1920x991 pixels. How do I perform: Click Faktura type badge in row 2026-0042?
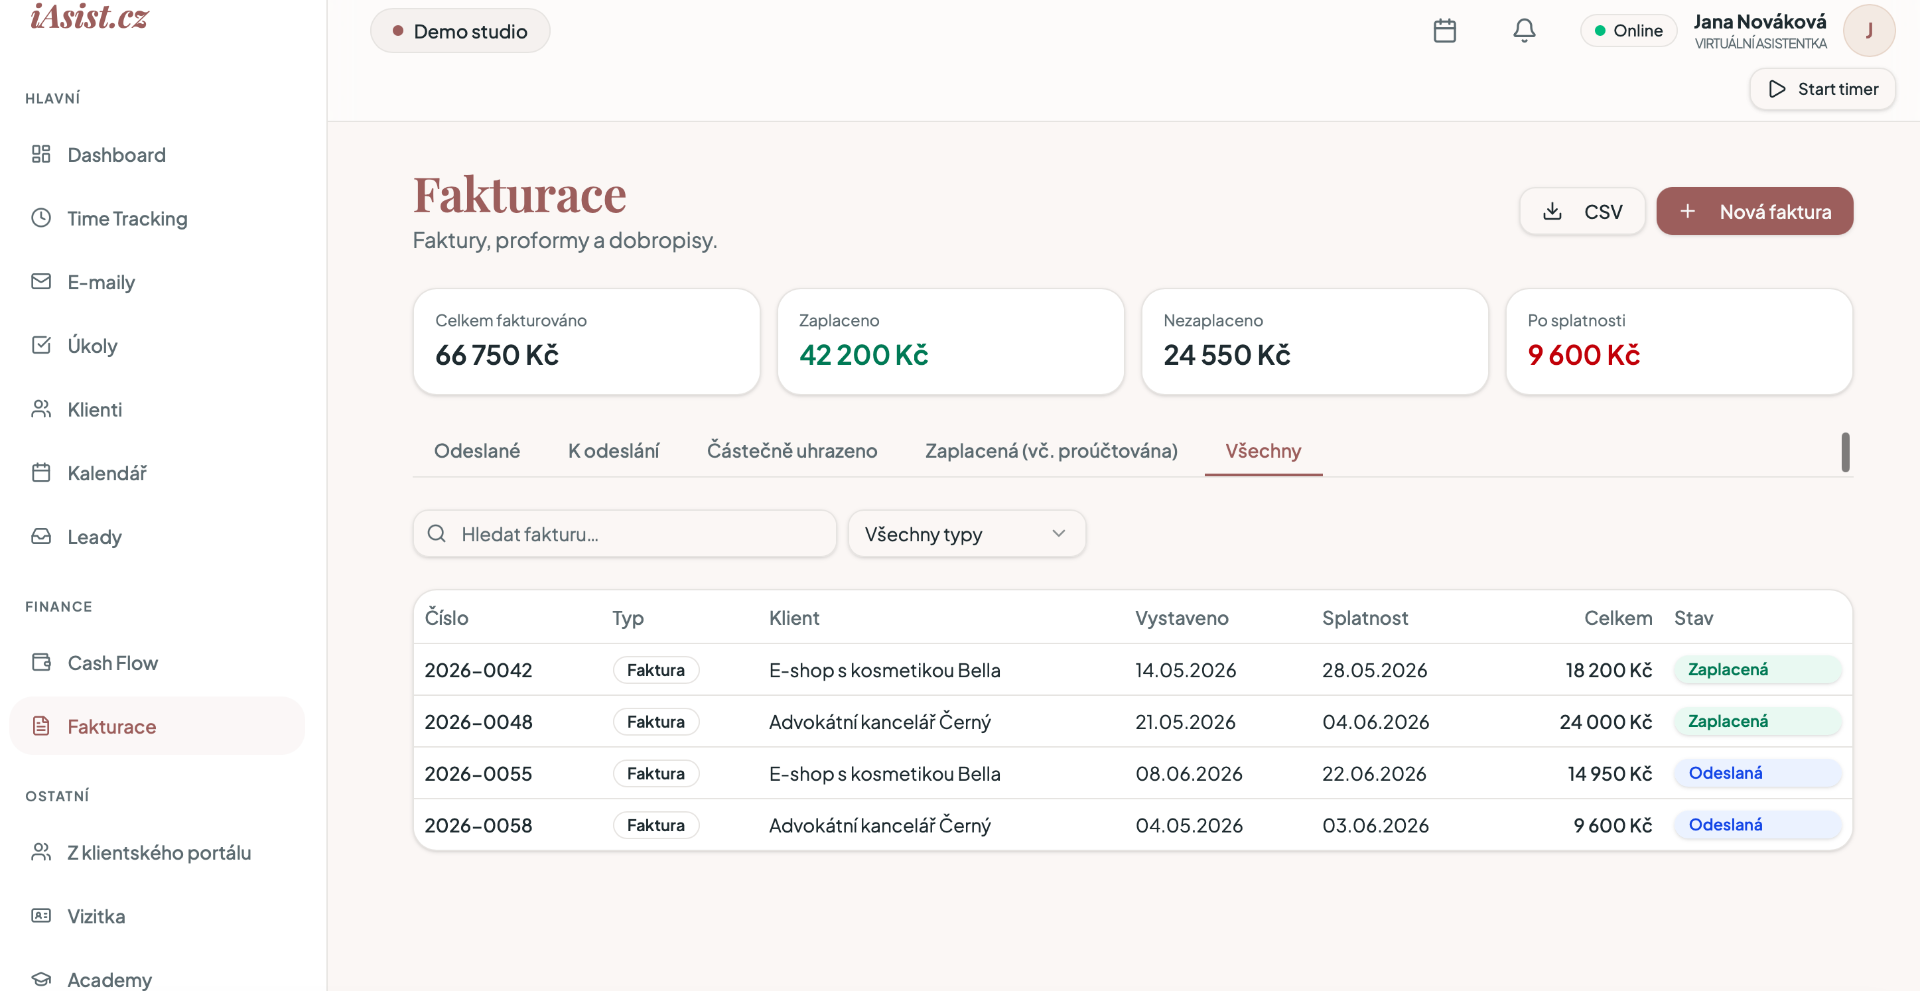(x=656, y=670)
